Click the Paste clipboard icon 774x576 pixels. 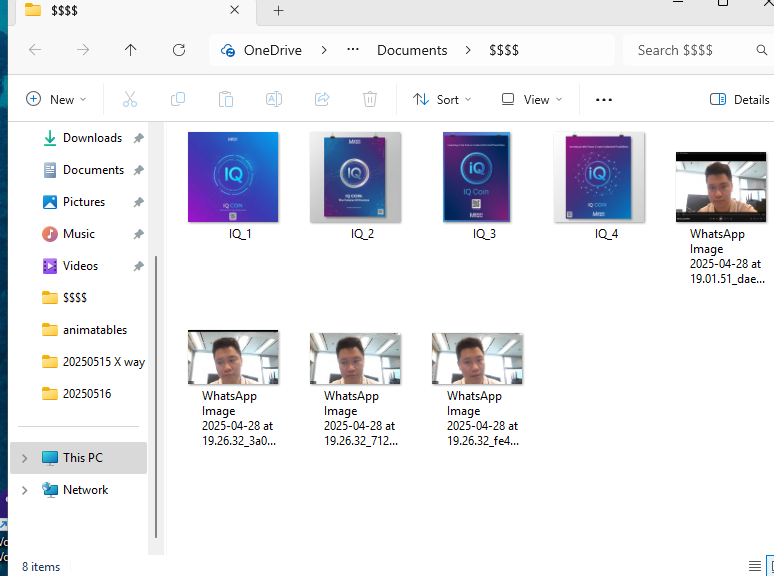(x=226, y=99)
